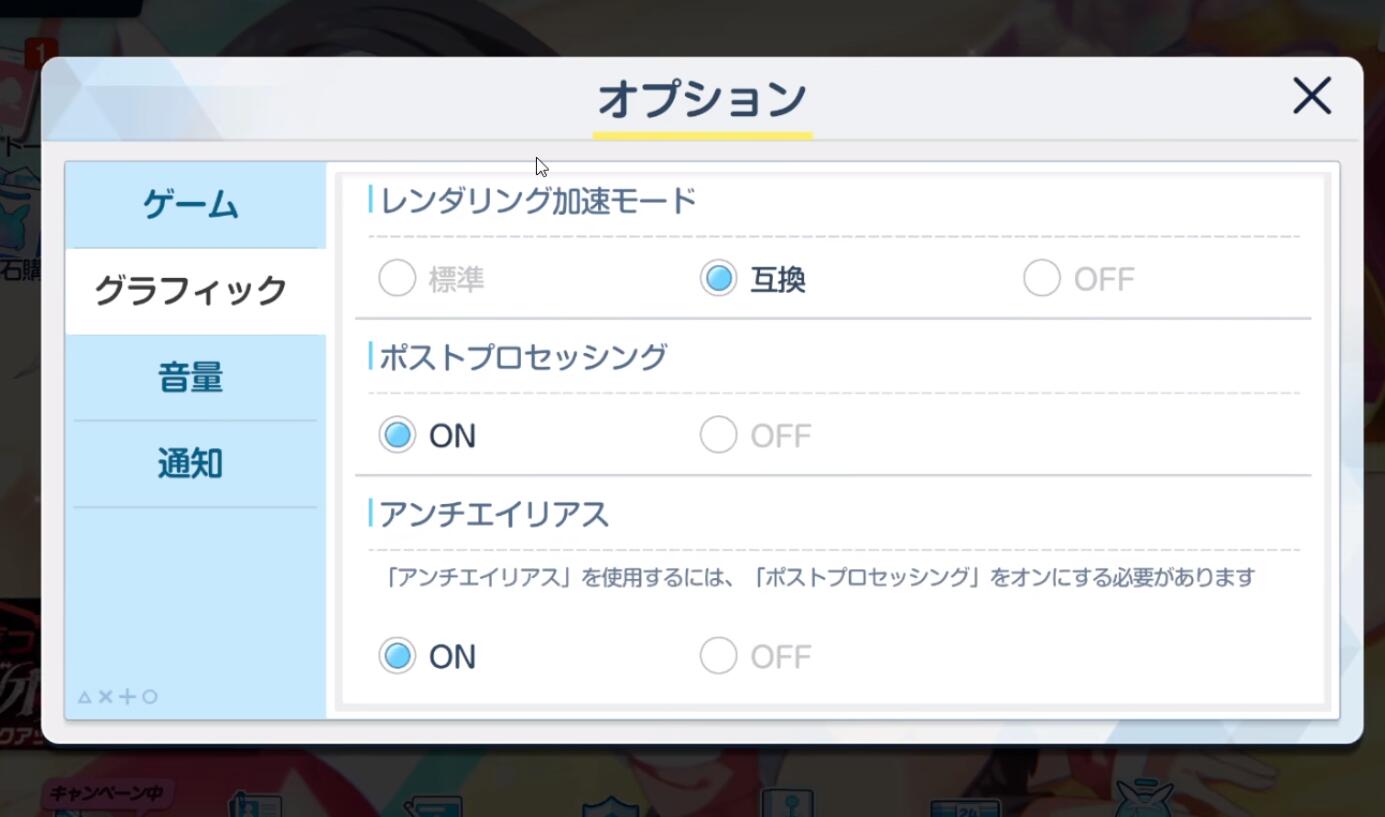Image resolution: width=1385 pixels, height=817 pixels.
Task: Close the オプション dialog with X
Action: coord(1311,97)
